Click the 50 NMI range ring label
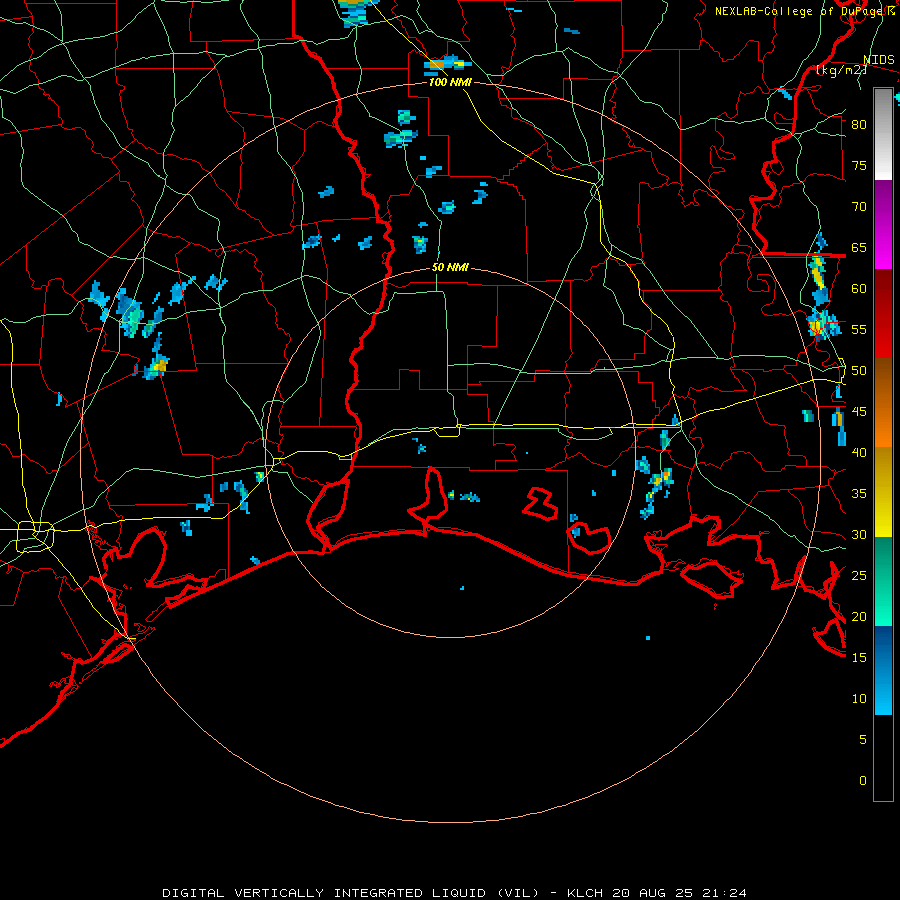This screenshot has width=900, height=900. pyautogui.click(x=450, y=267)
